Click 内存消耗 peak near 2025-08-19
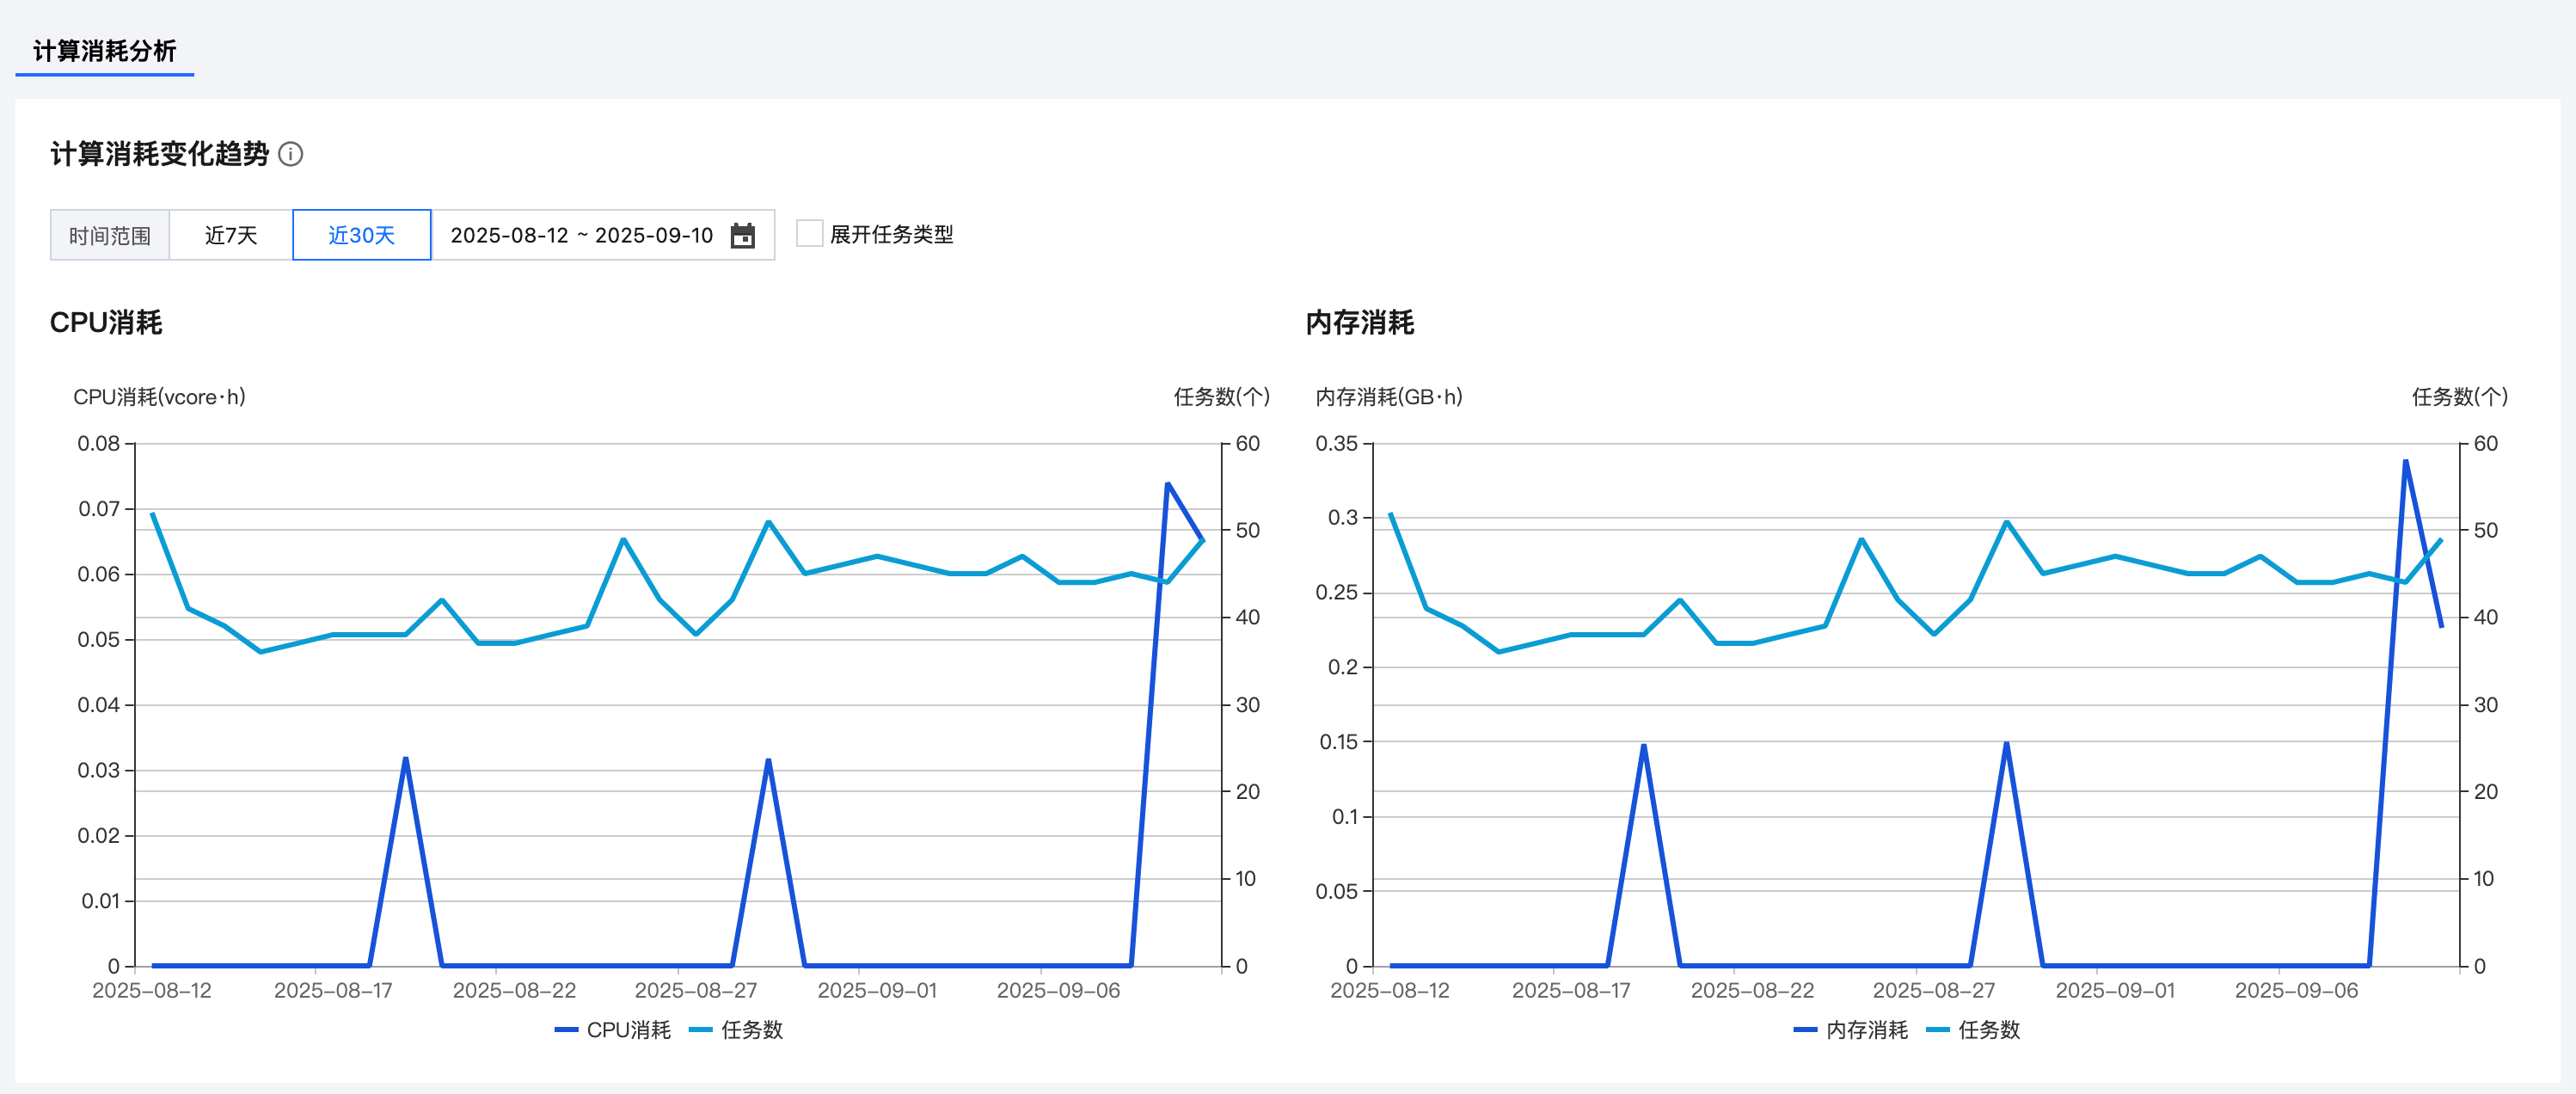Screen dimensions: 2576x1094 [x=1643, y=745]
